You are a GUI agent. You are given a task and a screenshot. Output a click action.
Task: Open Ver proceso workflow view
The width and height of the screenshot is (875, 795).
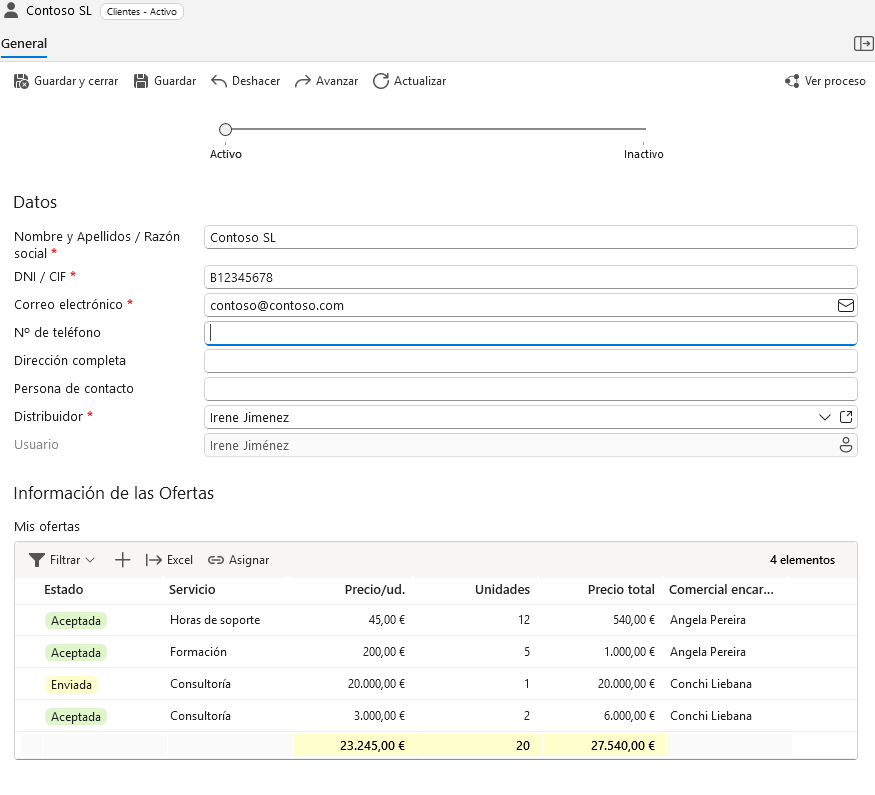click(825, 81)
